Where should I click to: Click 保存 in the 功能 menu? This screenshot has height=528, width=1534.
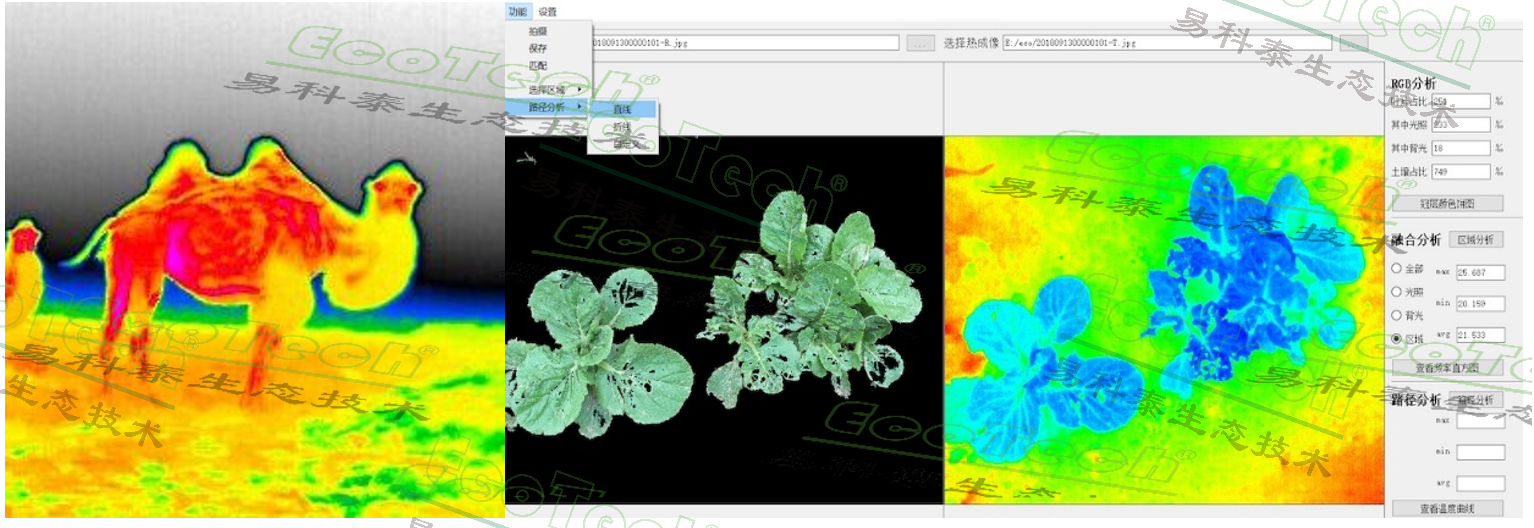click(538, 48)
